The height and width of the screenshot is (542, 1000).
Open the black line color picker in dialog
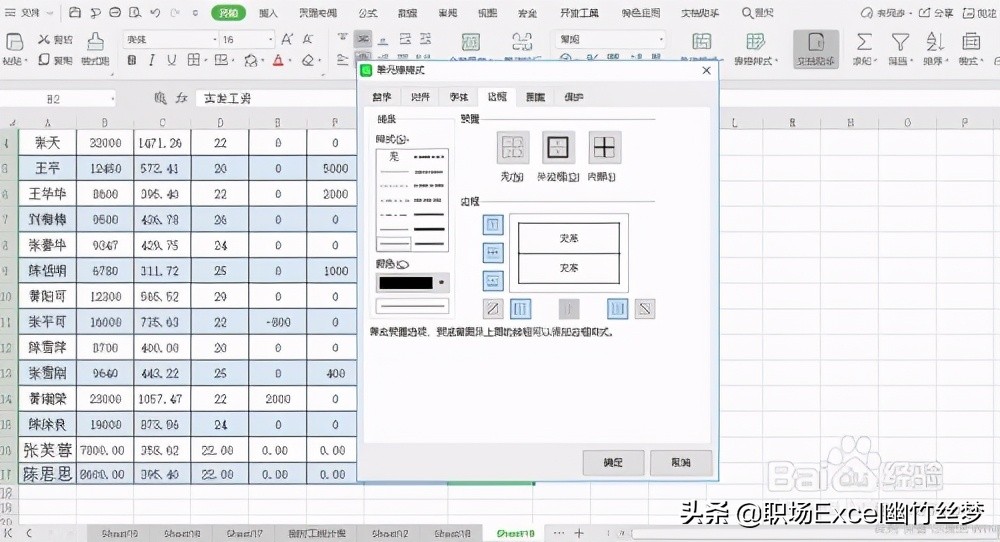coord(413,282)
